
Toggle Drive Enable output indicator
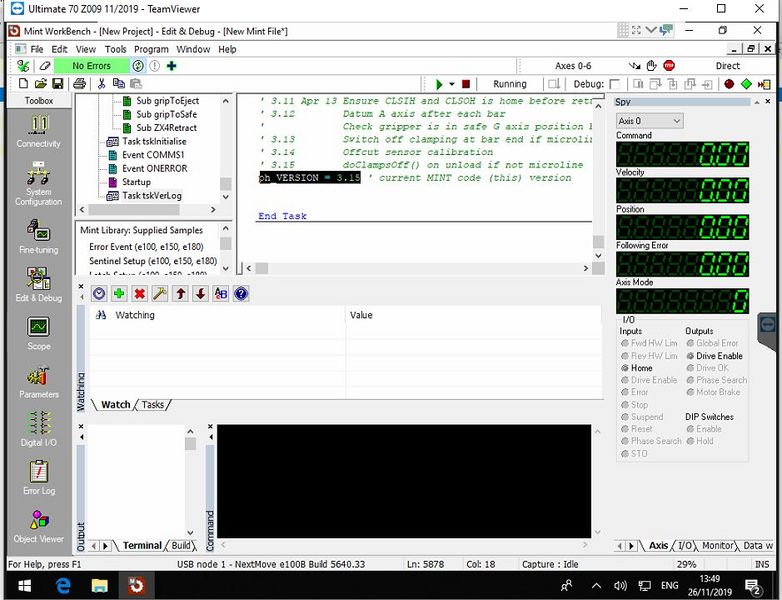(x=690, y=356)
